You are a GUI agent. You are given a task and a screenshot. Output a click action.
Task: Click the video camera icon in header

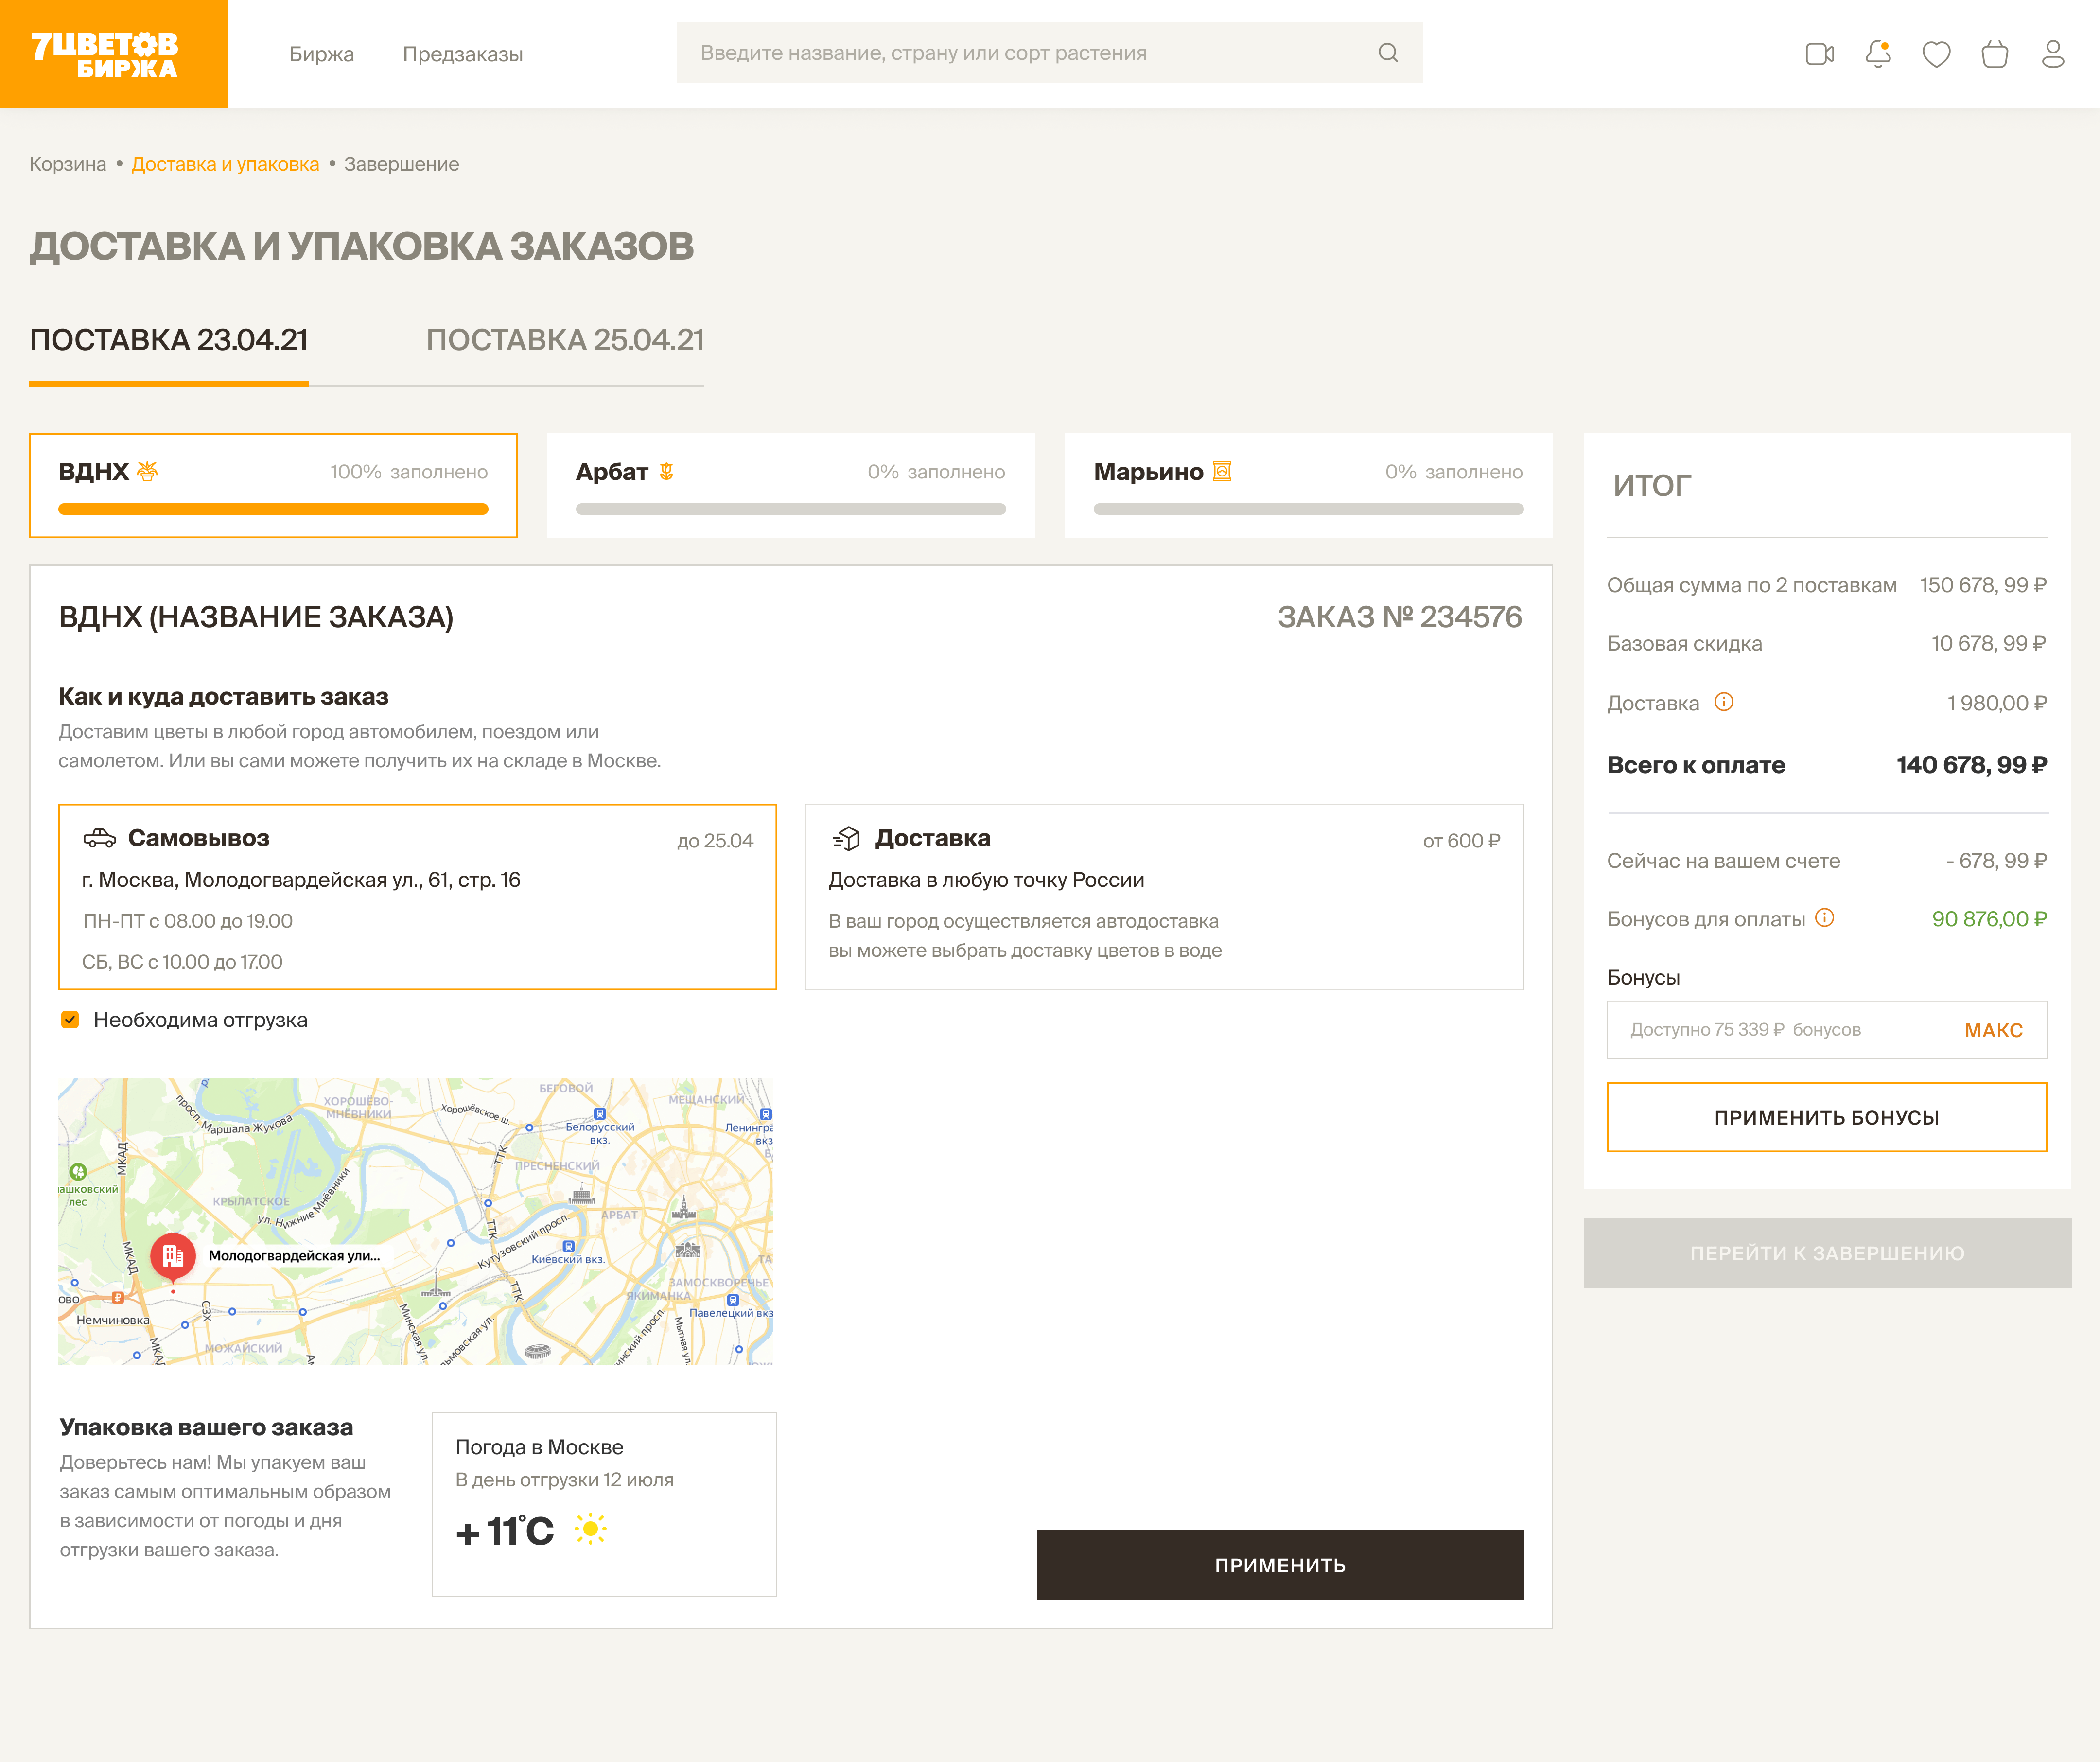1819,54
